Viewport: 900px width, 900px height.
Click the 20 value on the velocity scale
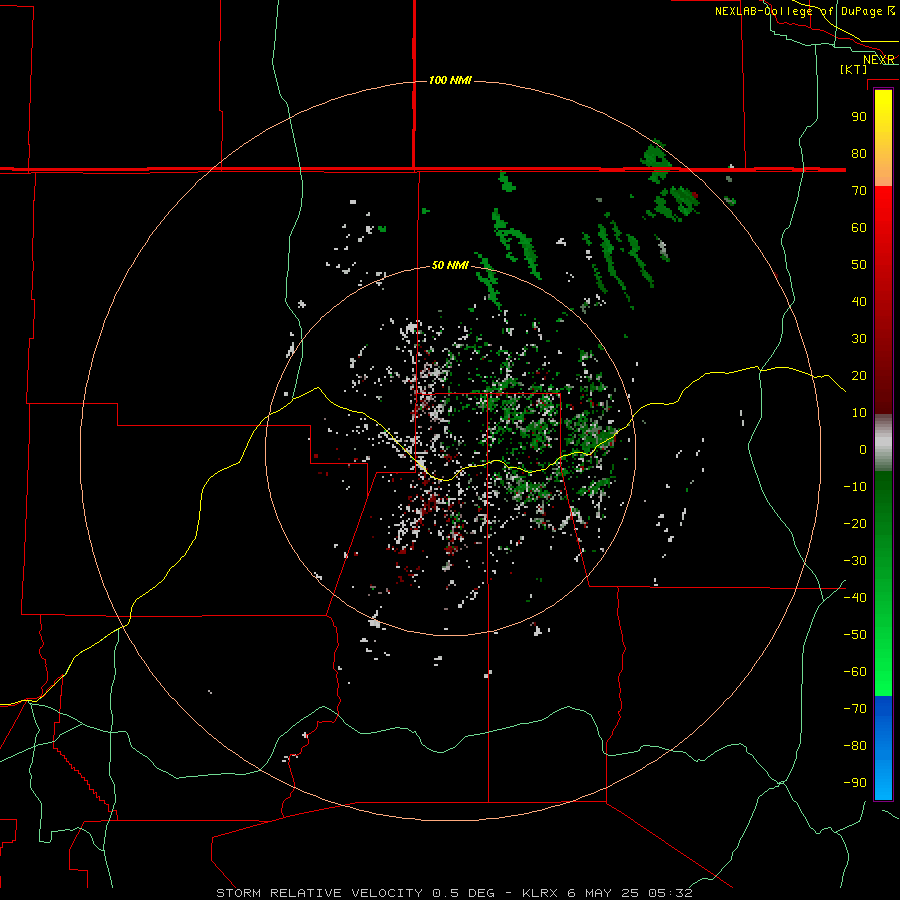pos(859,376)
